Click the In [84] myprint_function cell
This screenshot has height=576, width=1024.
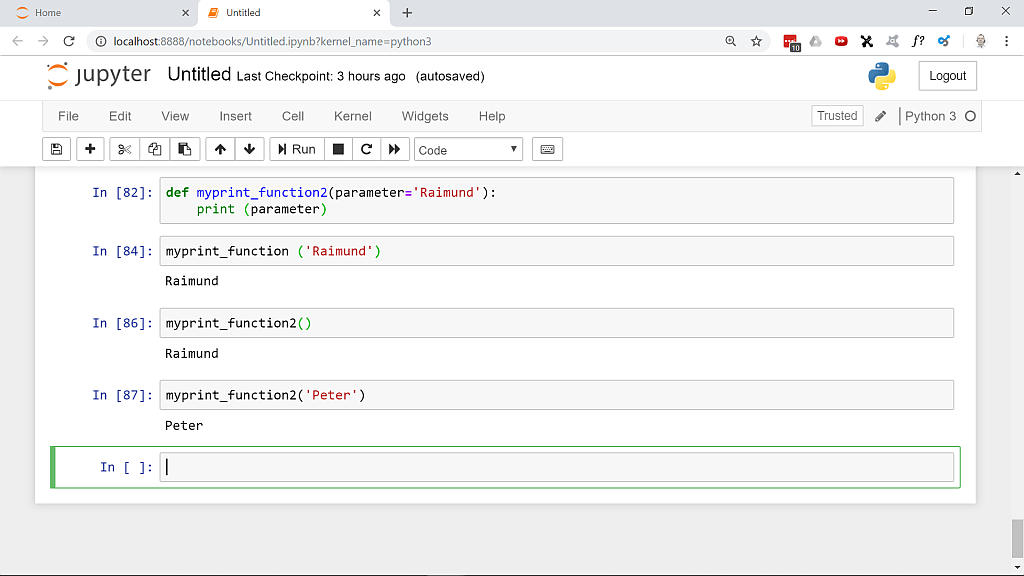pyautogui.click(x=556, y=251)
